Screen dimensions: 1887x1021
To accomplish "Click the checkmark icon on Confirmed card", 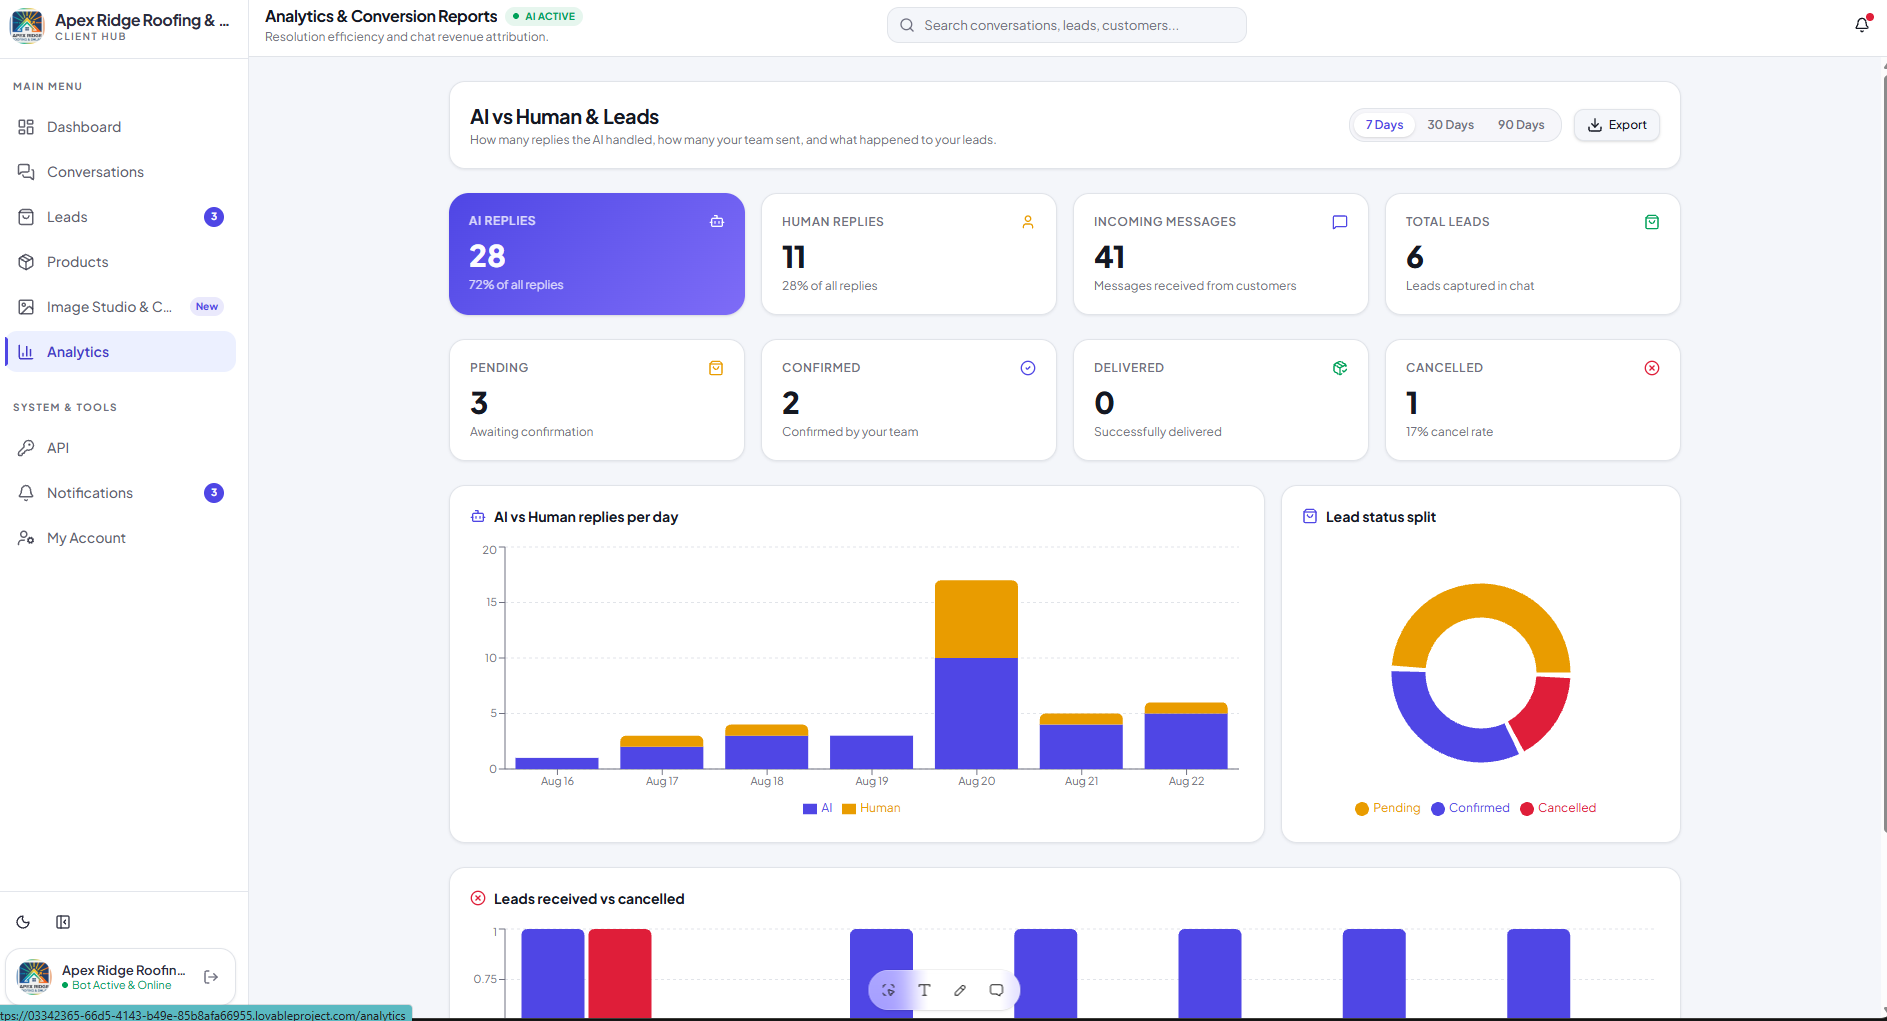I will click(x=1028, y=368).
